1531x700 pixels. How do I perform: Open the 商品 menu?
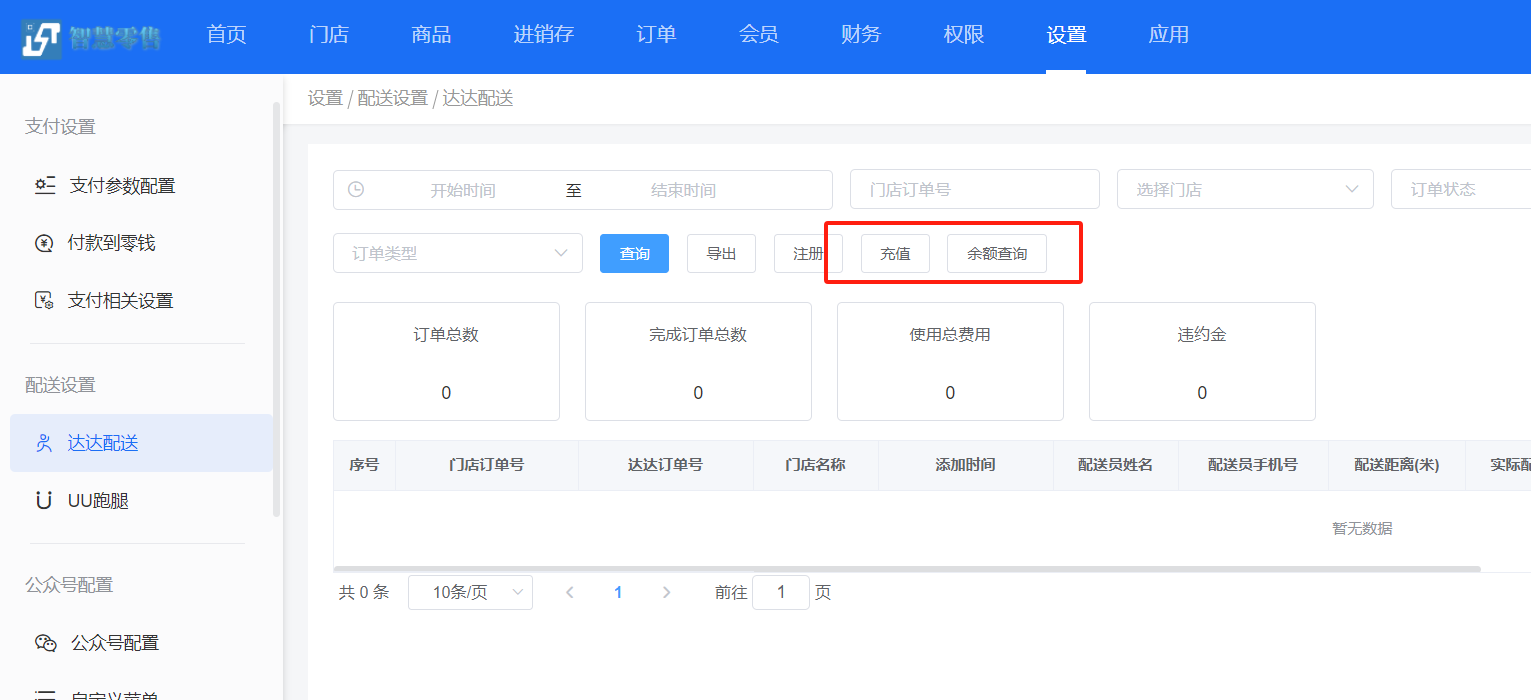point(432,35)
